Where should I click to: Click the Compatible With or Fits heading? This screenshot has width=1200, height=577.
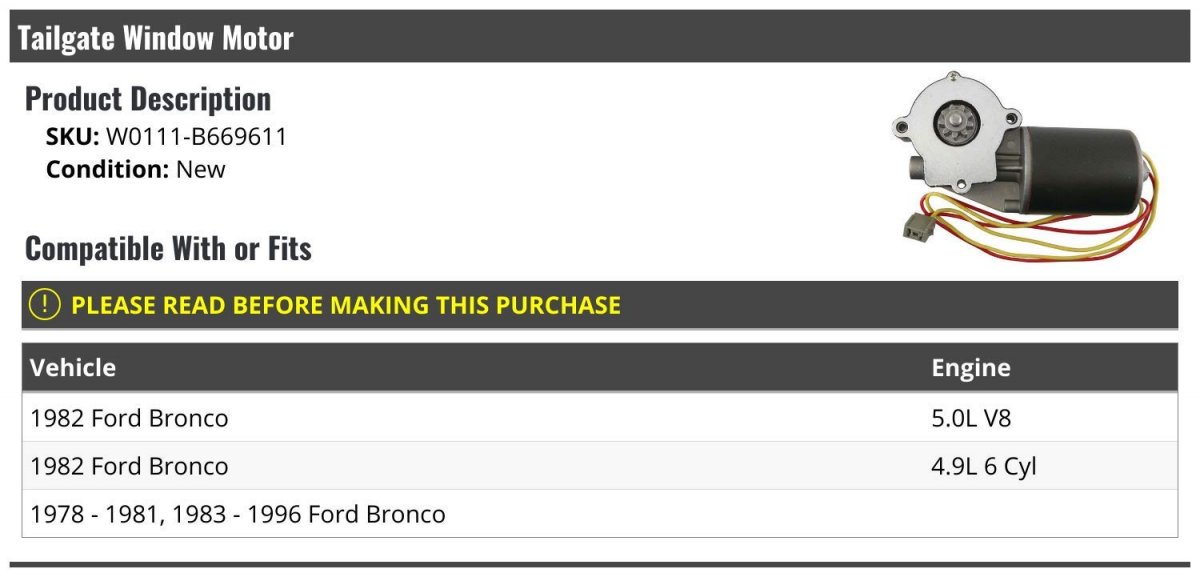click(x=168, y=248)
